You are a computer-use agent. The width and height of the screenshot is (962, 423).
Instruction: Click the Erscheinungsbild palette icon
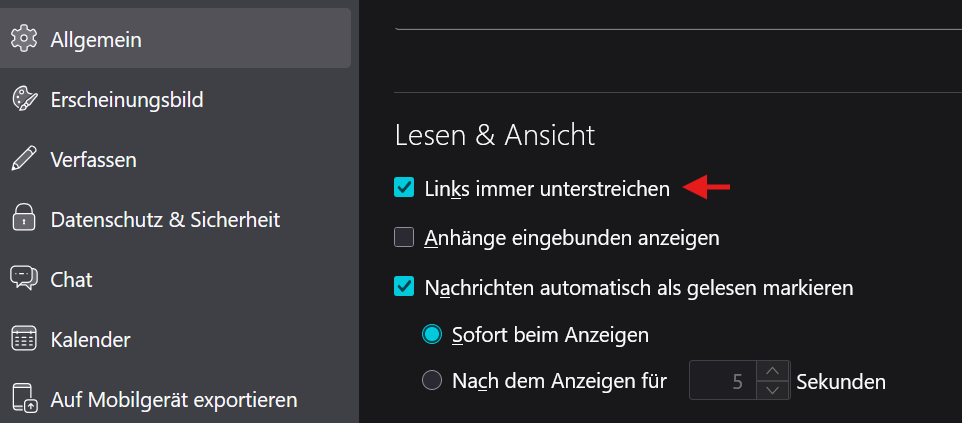point(23,99)
